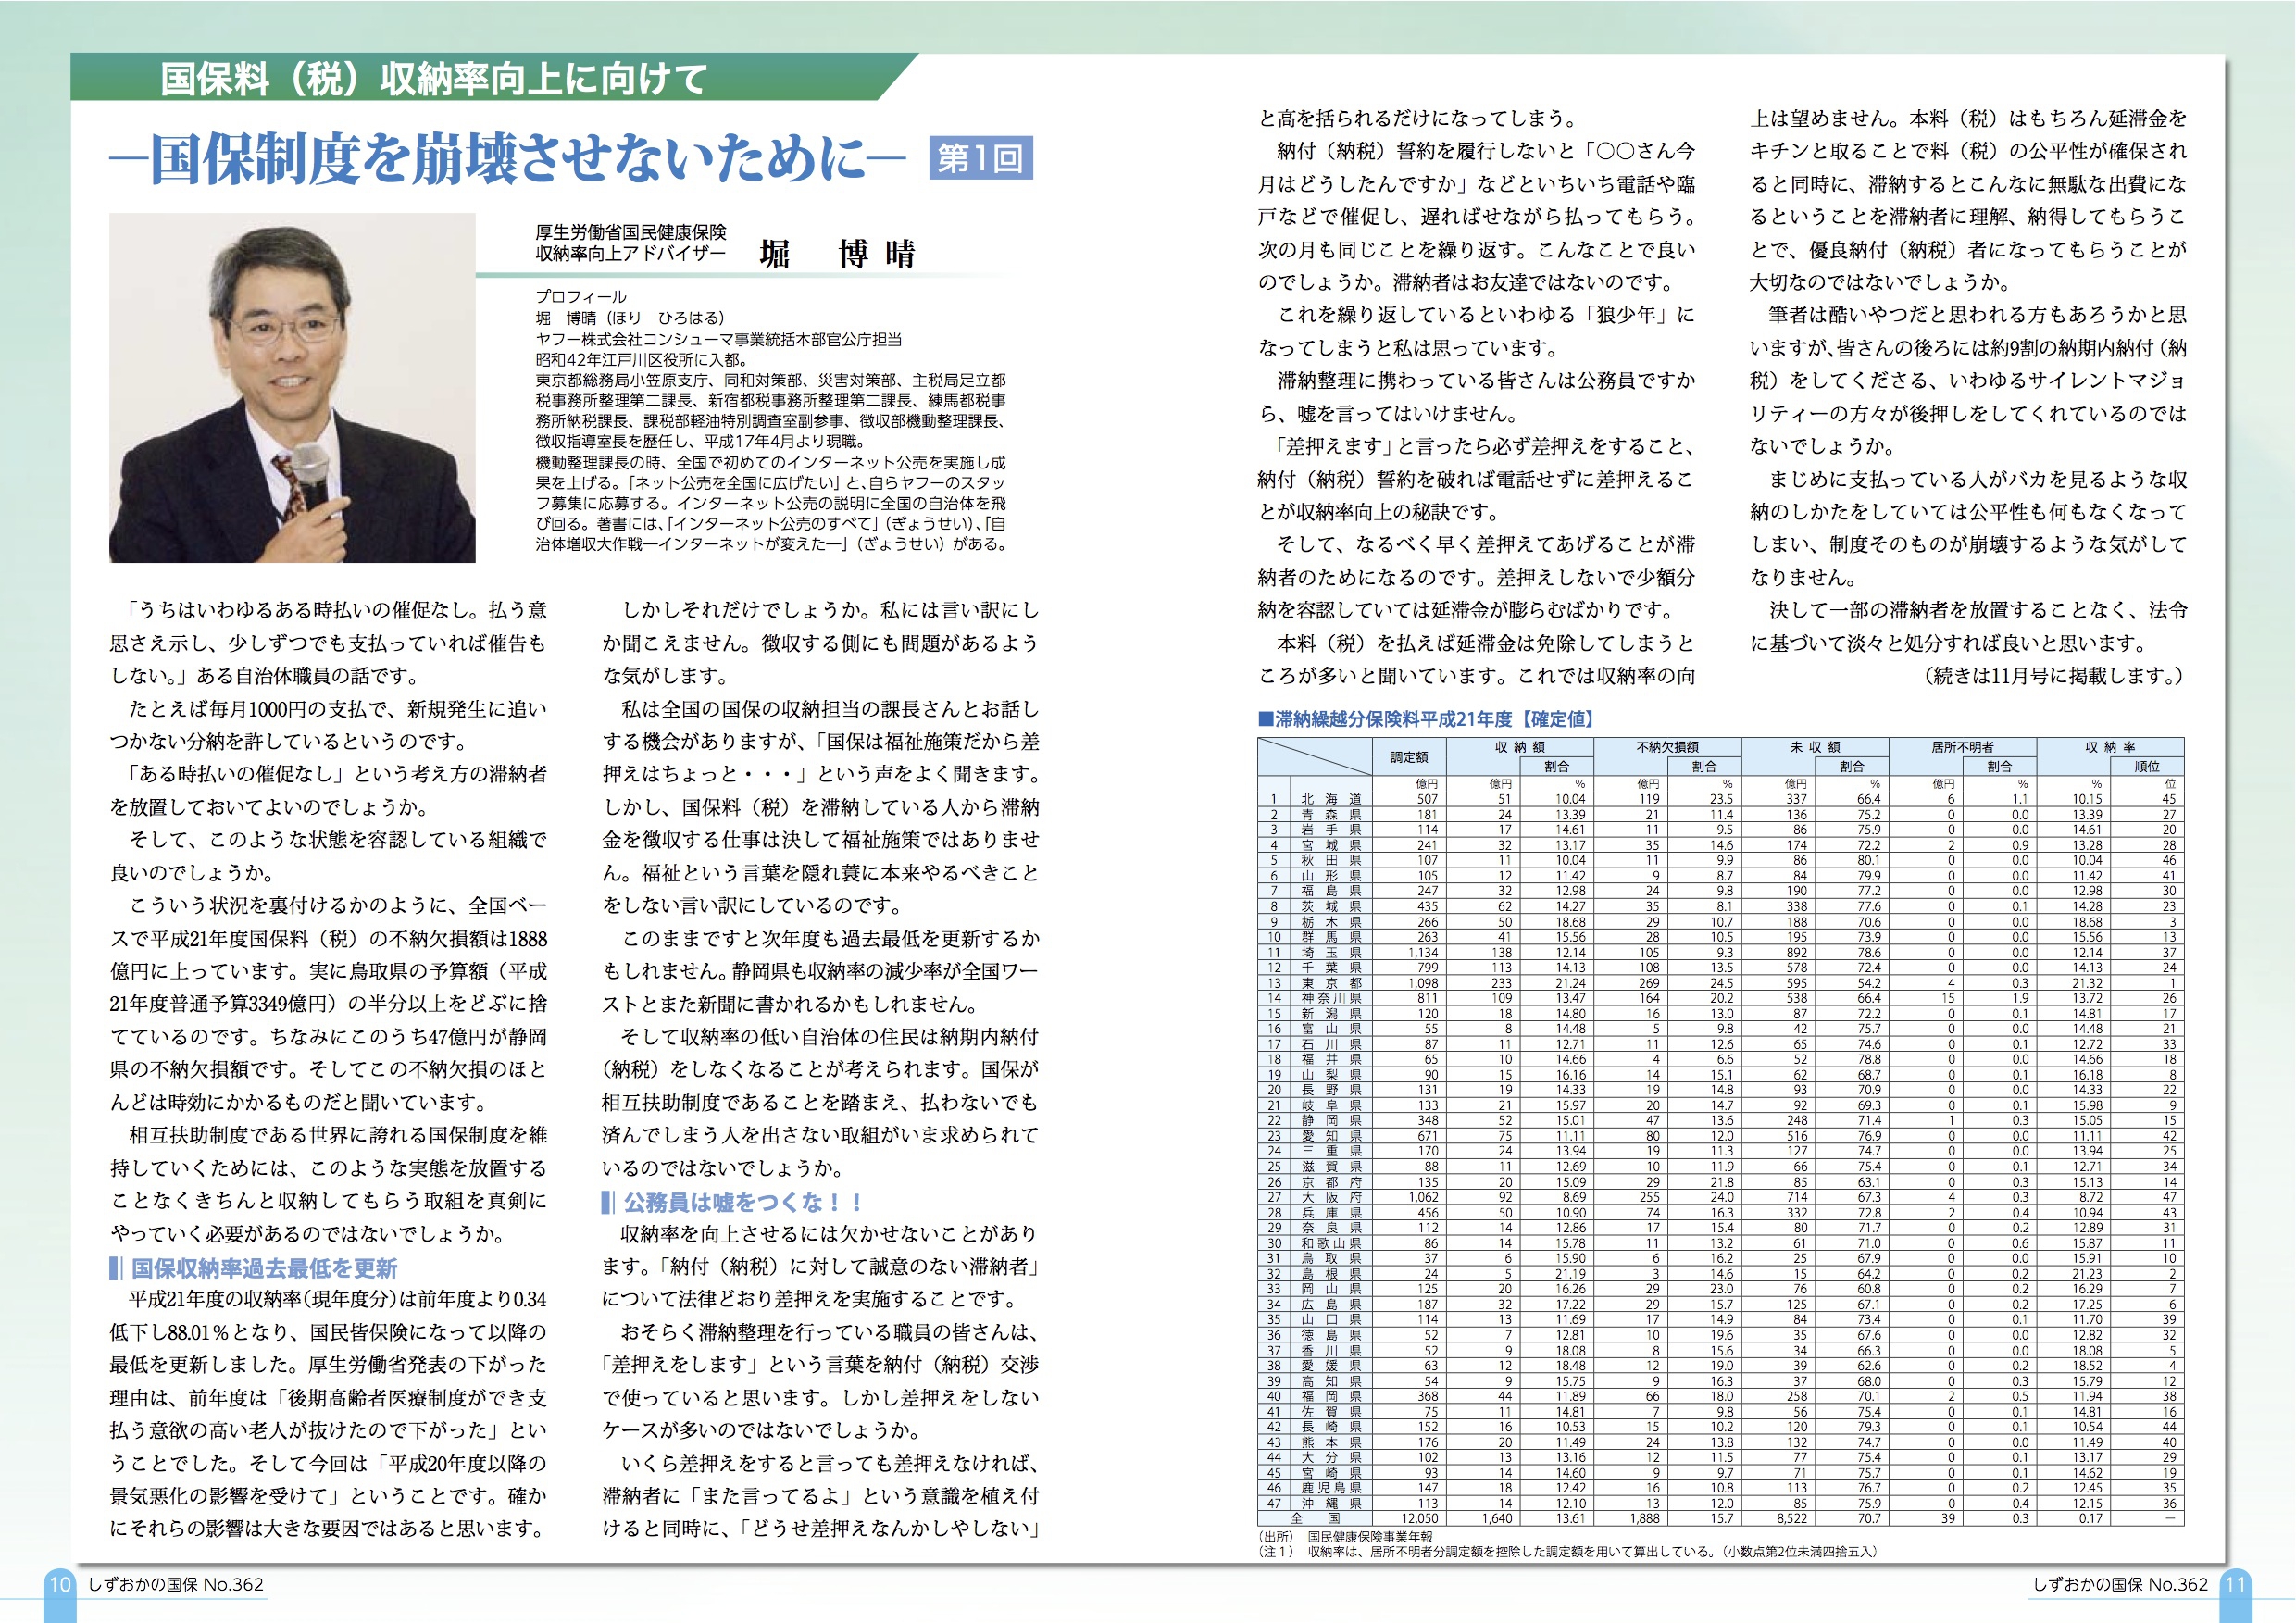
Task: Click the '静岡県' row name
Action: pyautogui.click(x=1331, y=1121)
